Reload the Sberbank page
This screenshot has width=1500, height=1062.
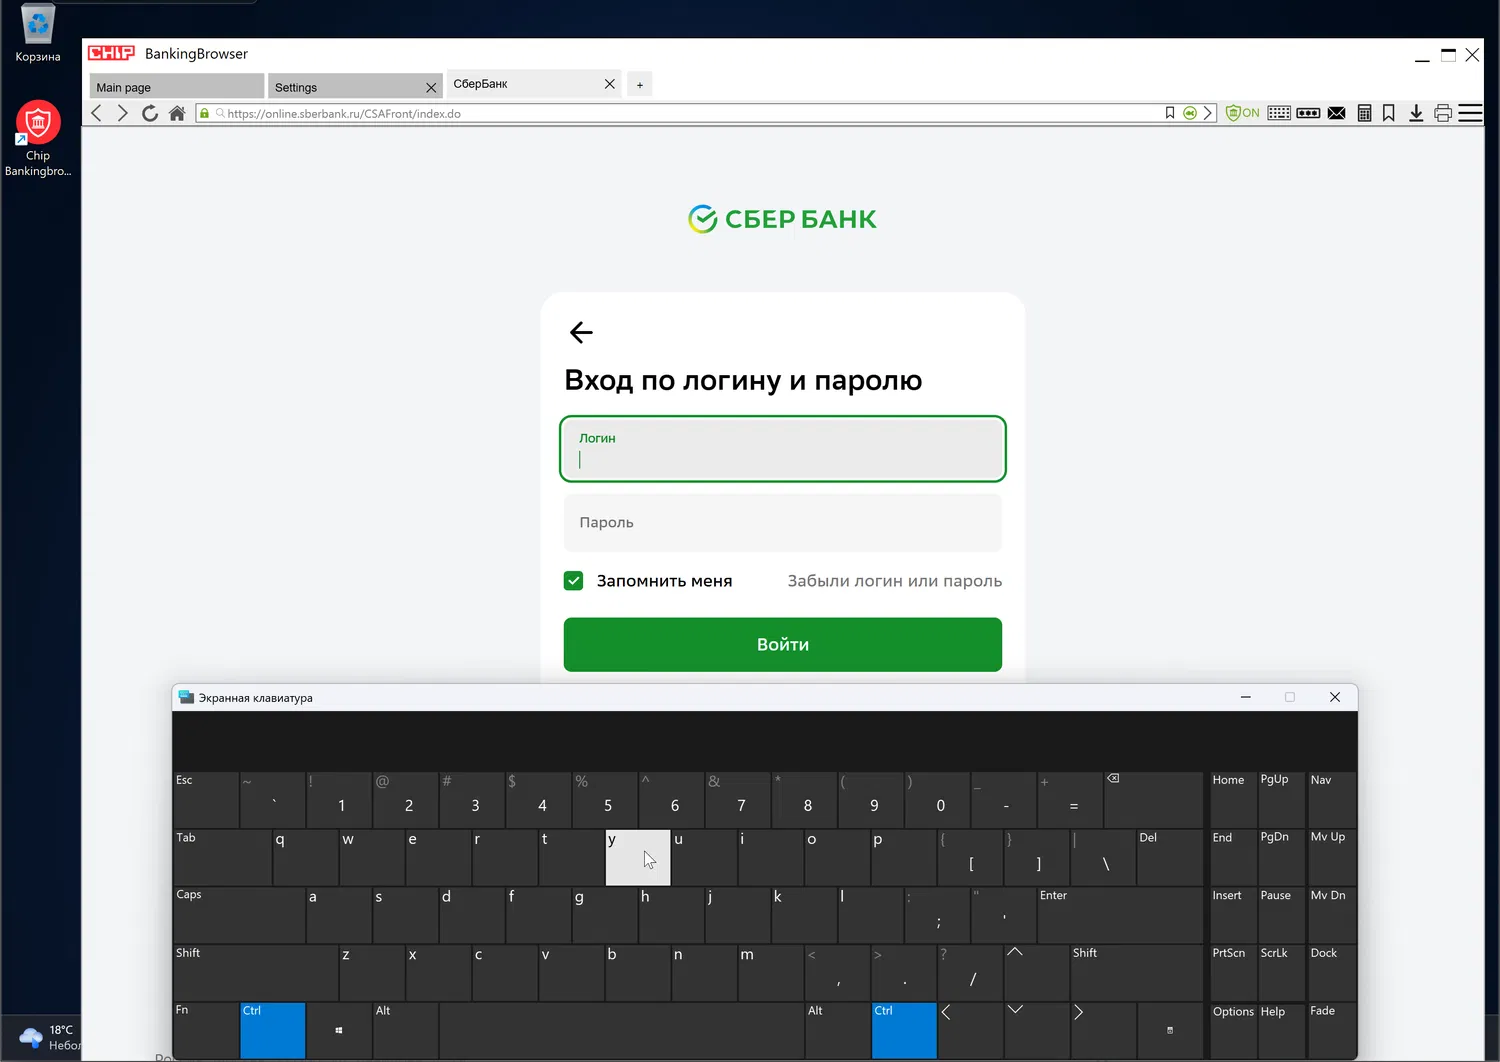(150, 113)
